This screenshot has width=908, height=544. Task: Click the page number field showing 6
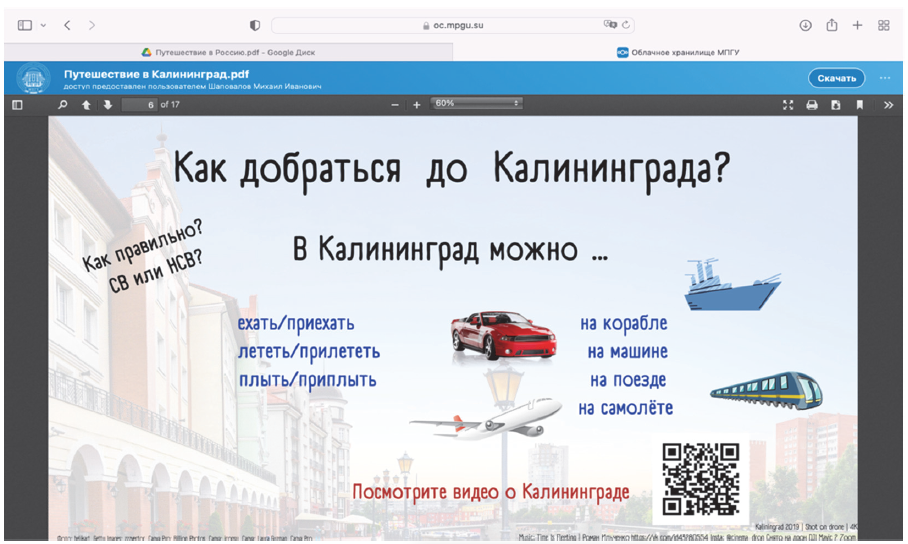point(140,104)
